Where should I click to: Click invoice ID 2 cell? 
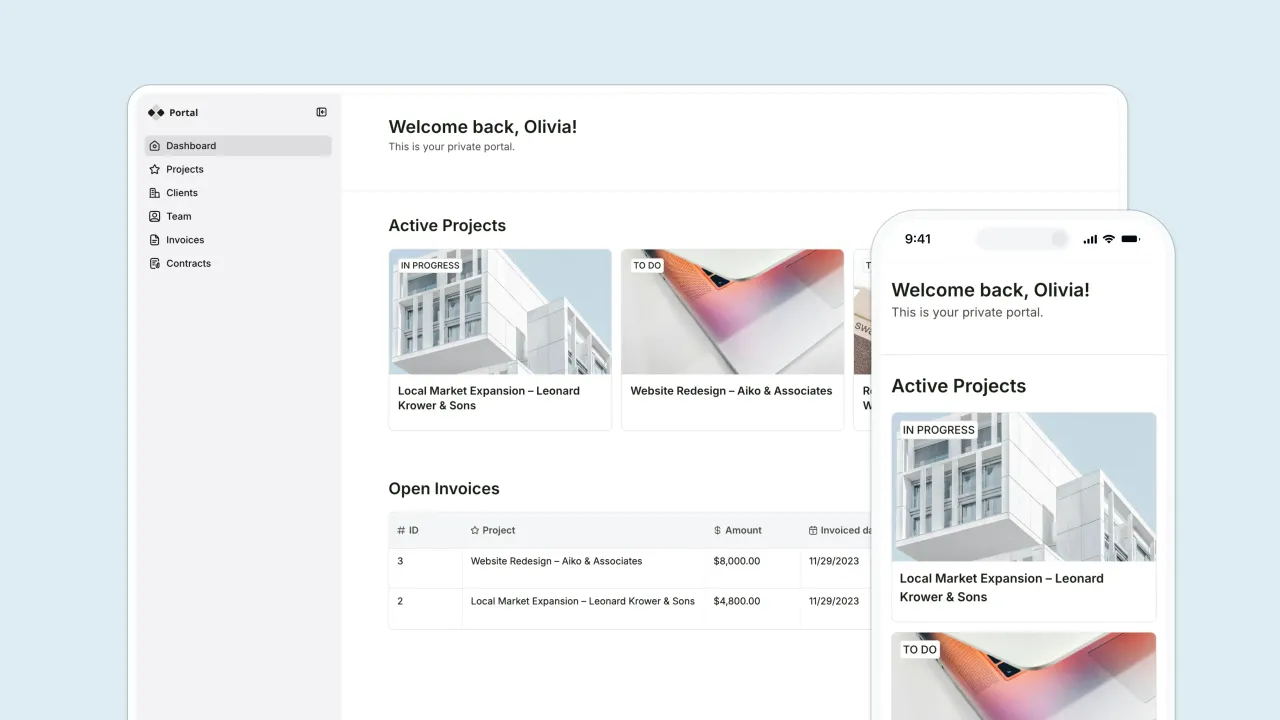[x=425, y=608]
